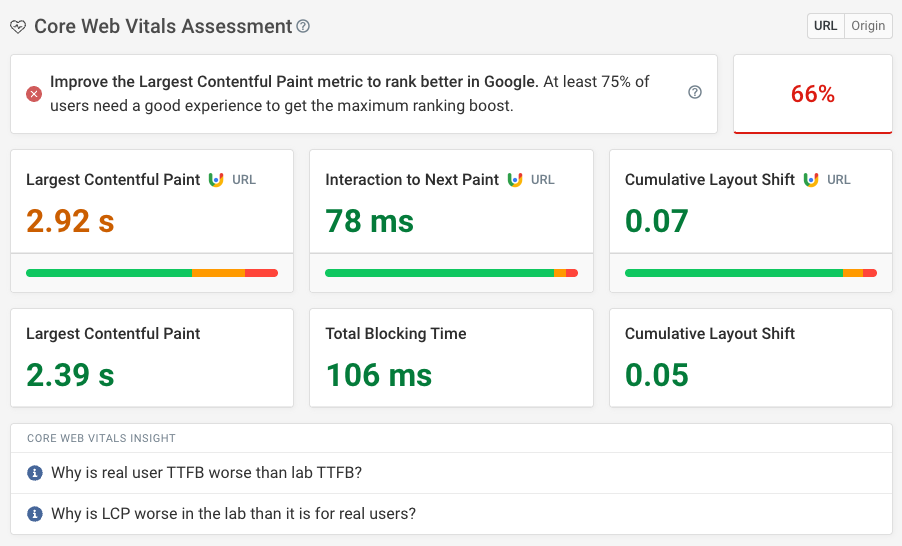This screenshot has height=546, width=902.
Task: Click the question mark icon in the warning banner
Action: 695,92
